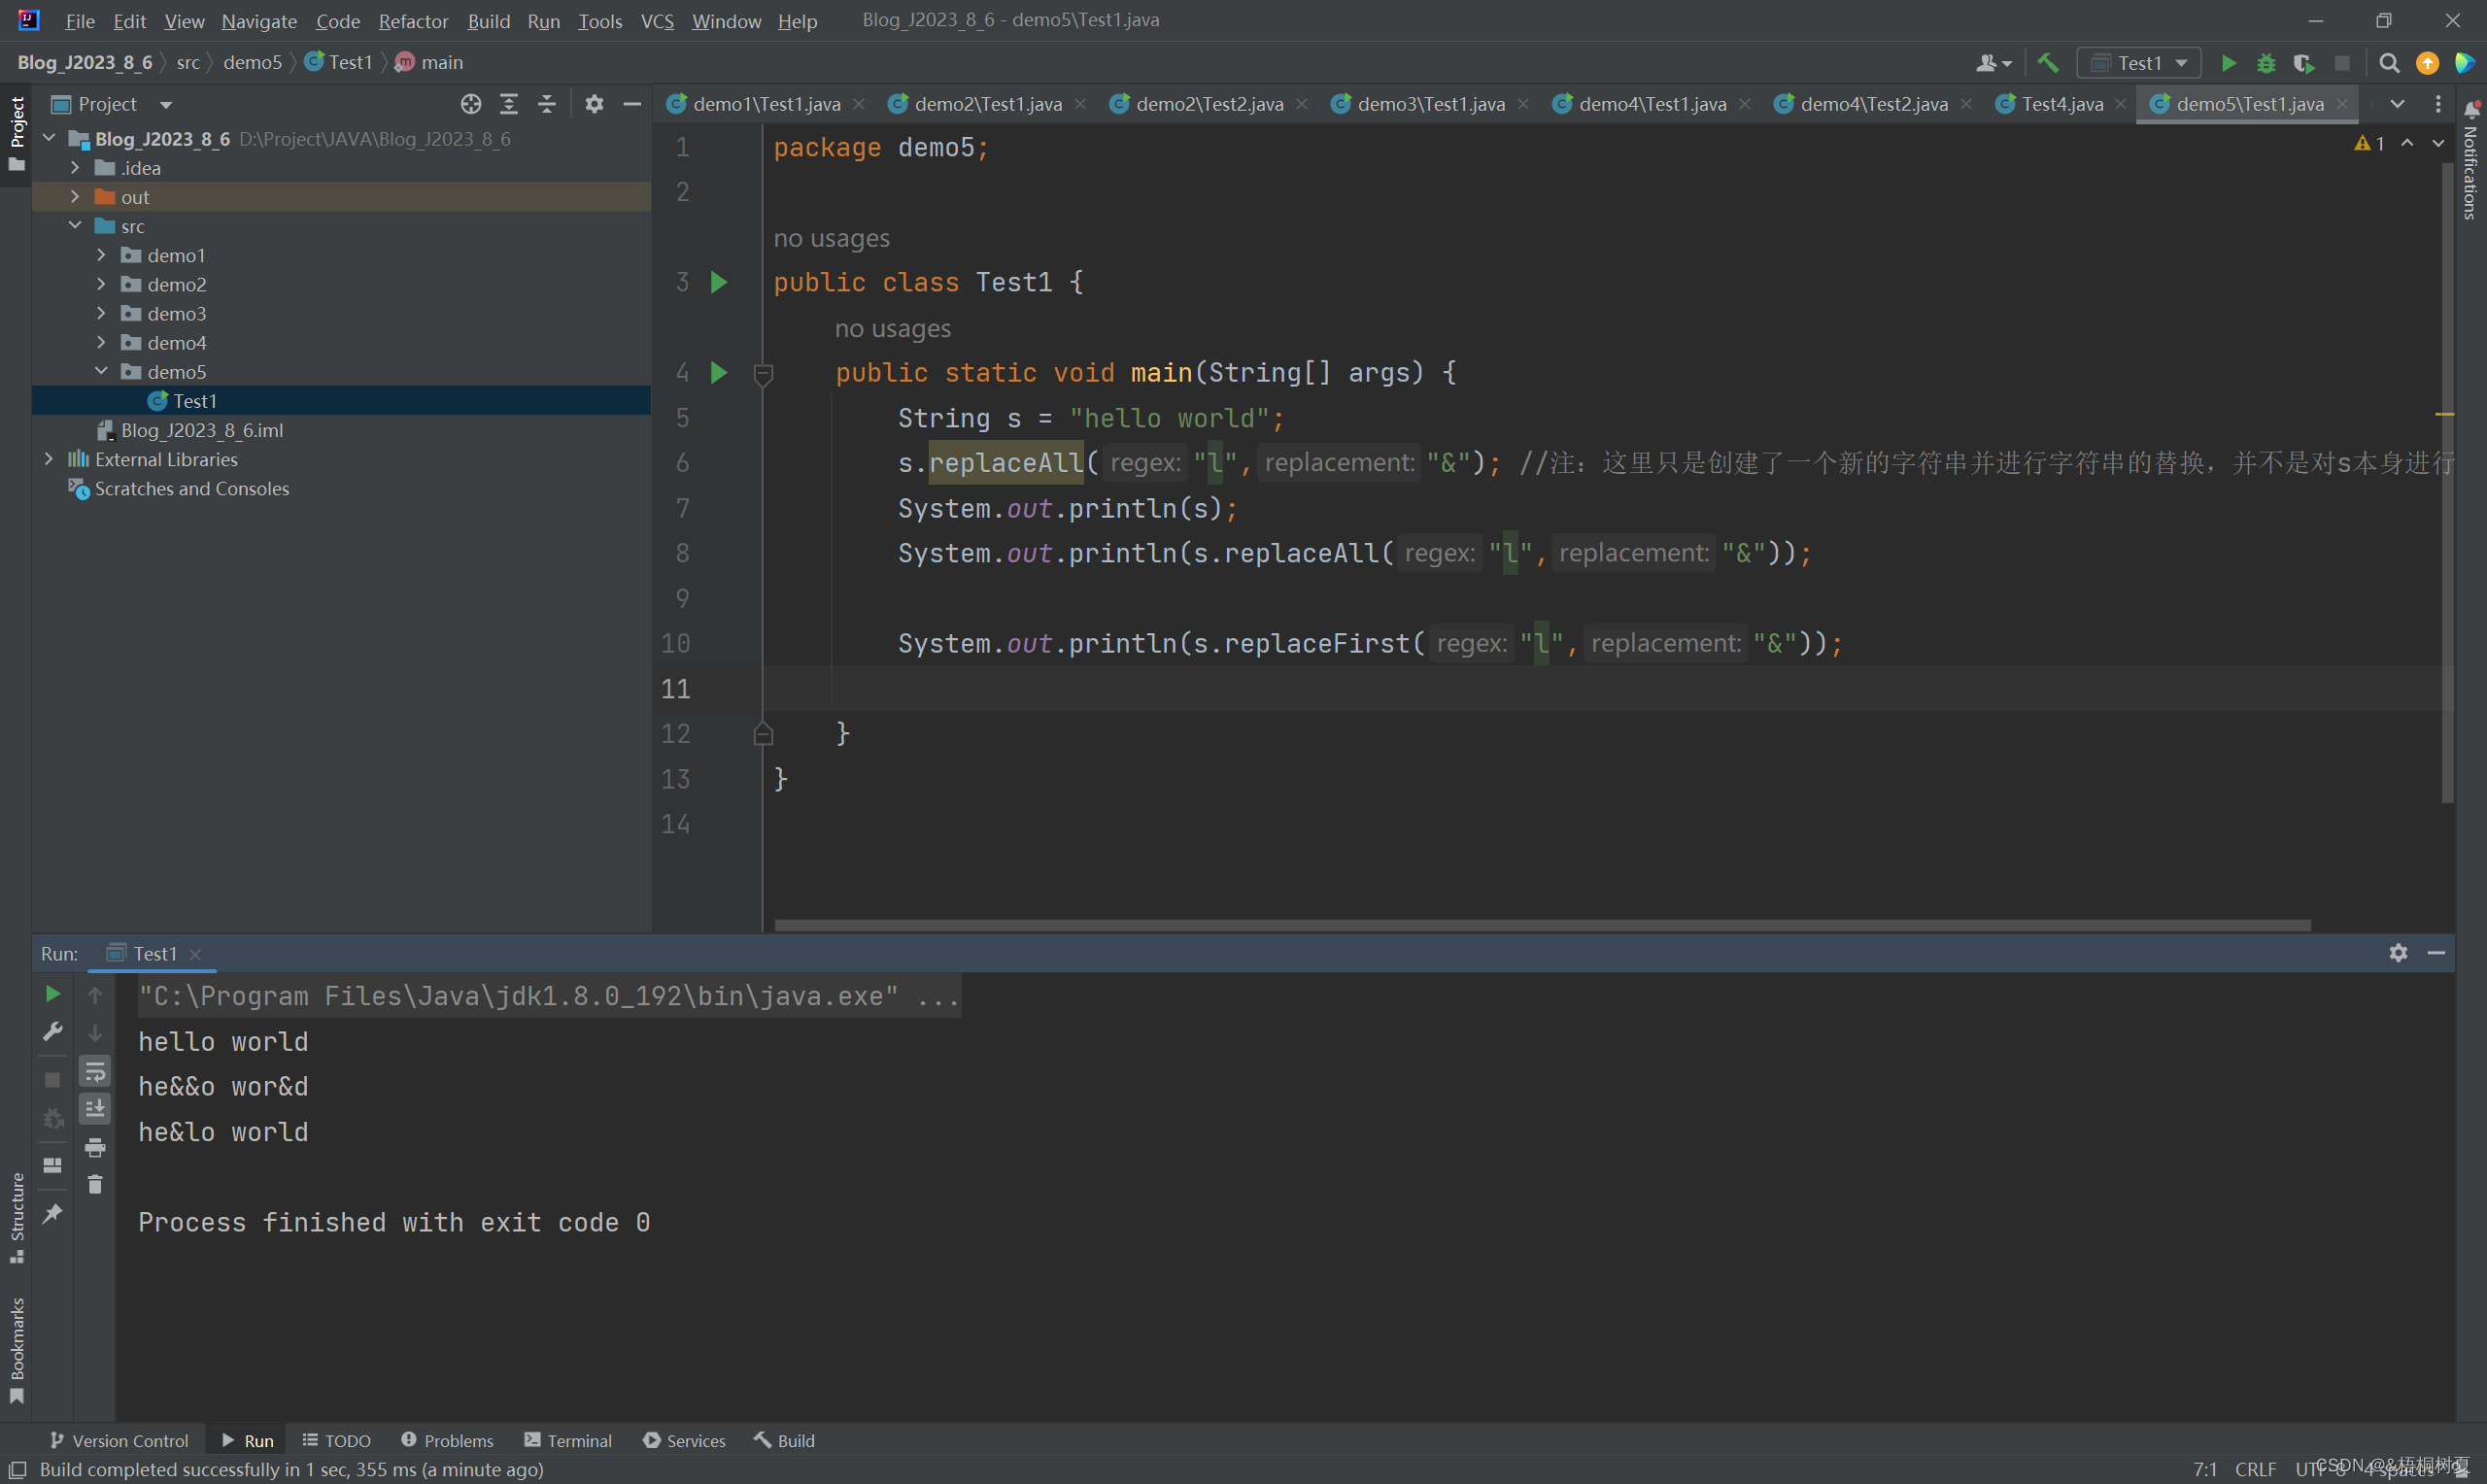Open the Terminal tool window

point(568,1440)
